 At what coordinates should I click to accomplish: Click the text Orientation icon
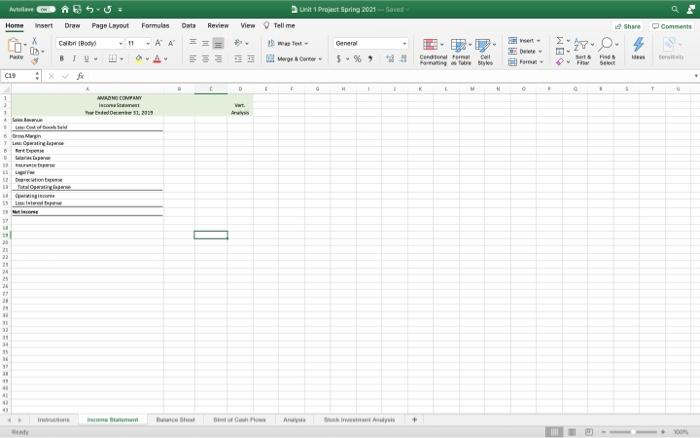click(x=238, y=43)
